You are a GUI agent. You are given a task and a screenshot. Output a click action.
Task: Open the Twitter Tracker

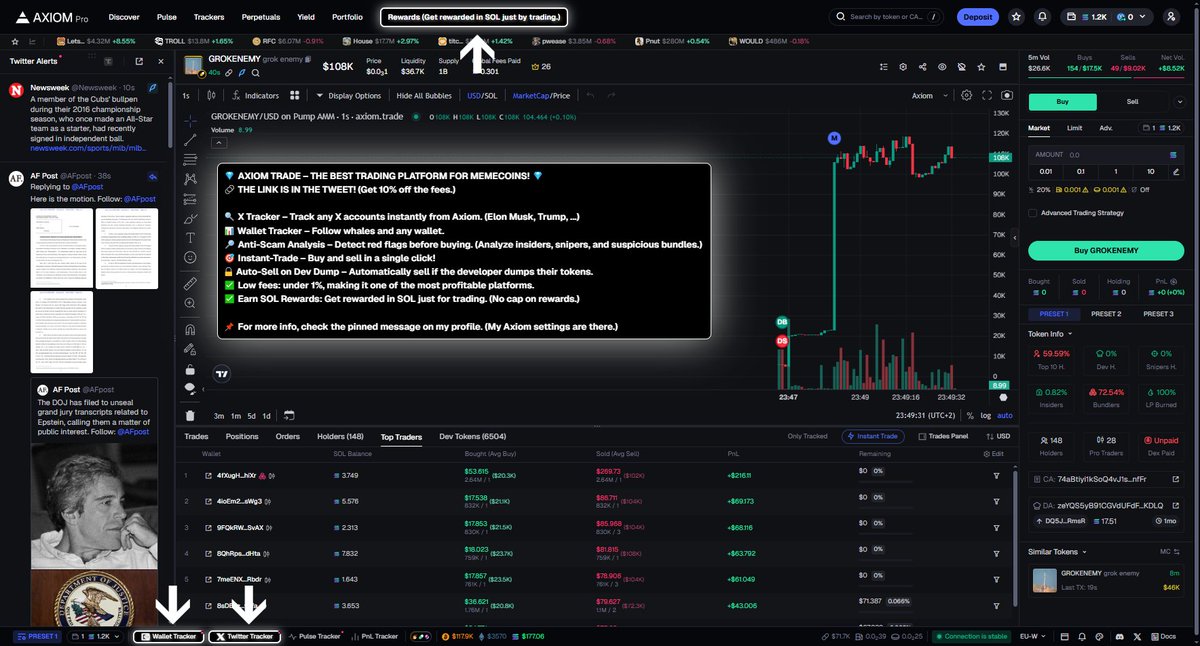[244, 636]
